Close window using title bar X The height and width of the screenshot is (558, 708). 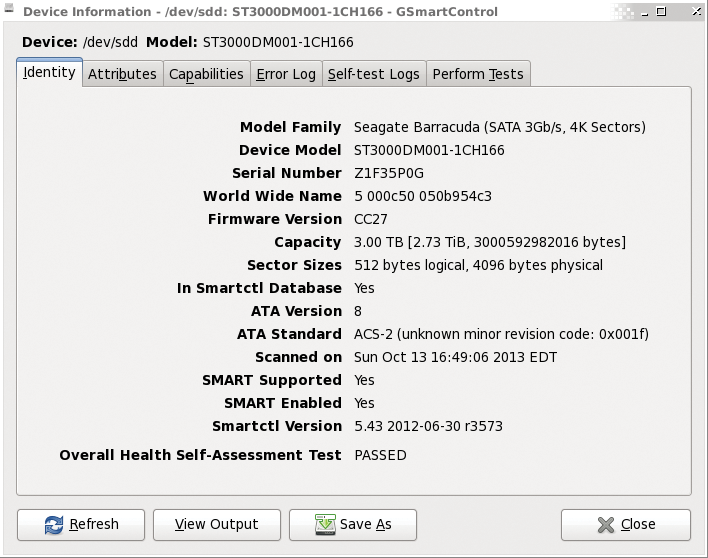pyautogui.click(x=696, y=11)
